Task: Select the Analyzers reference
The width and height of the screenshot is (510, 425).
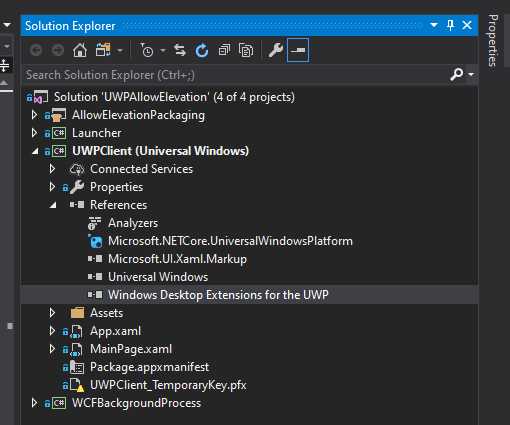Action: point(133,223)
